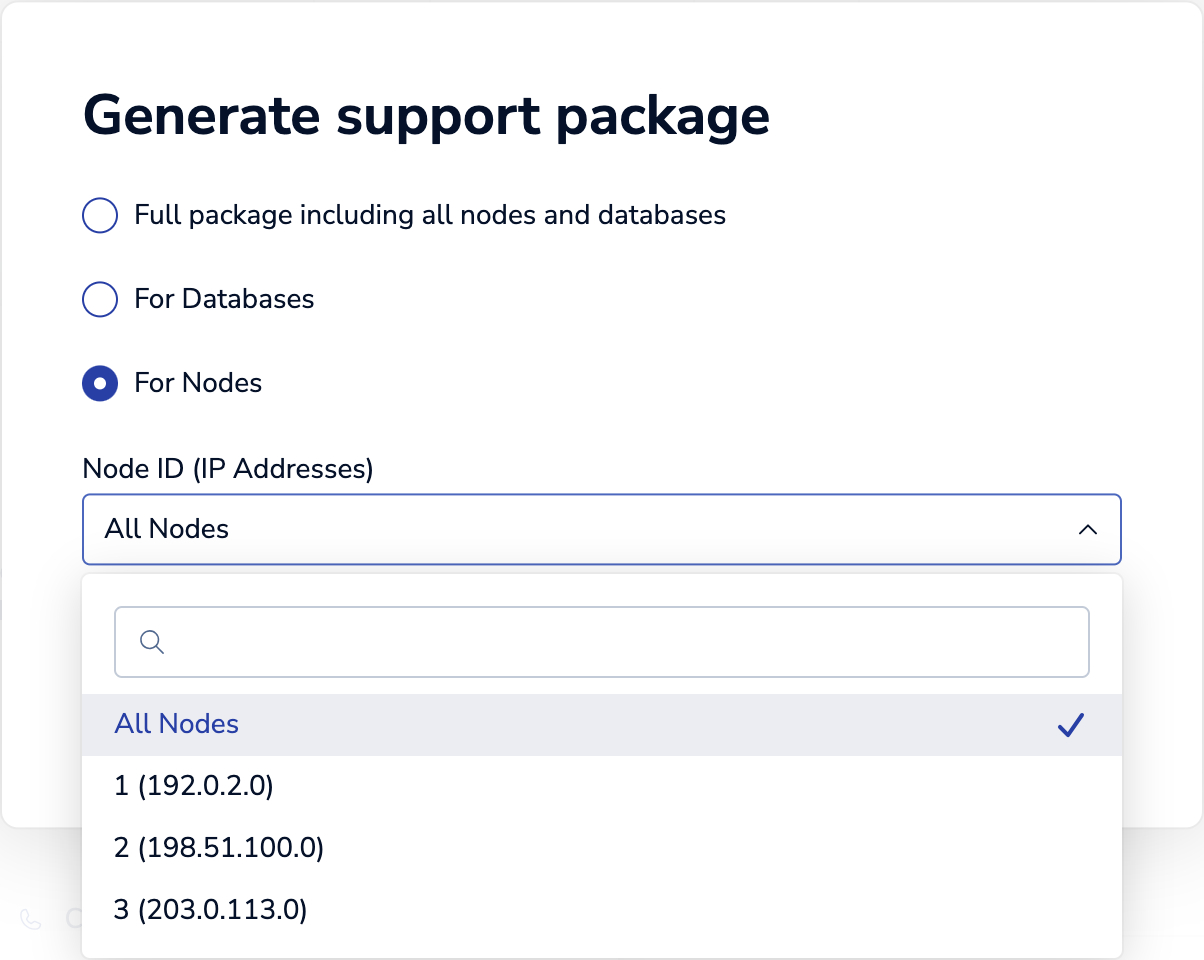1204x960 pixels.
Task: Click the 'For Nodes' label text
Action: point(198,383)
